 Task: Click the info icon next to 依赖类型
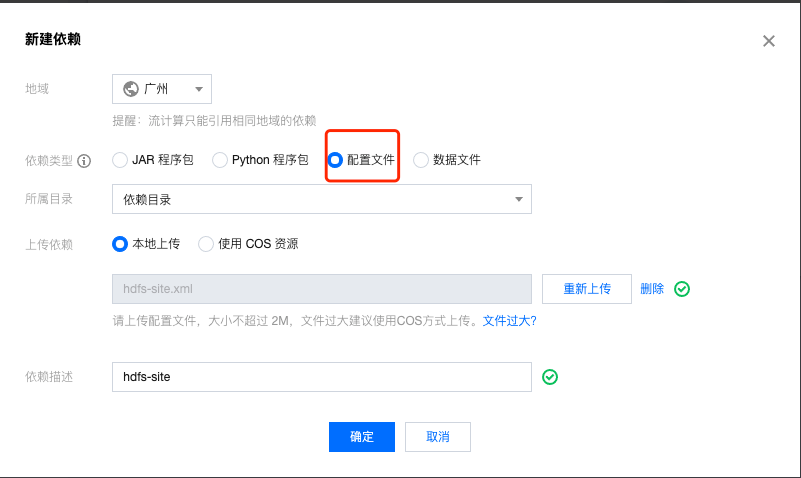pyautogui.click(x=84, y=161)
